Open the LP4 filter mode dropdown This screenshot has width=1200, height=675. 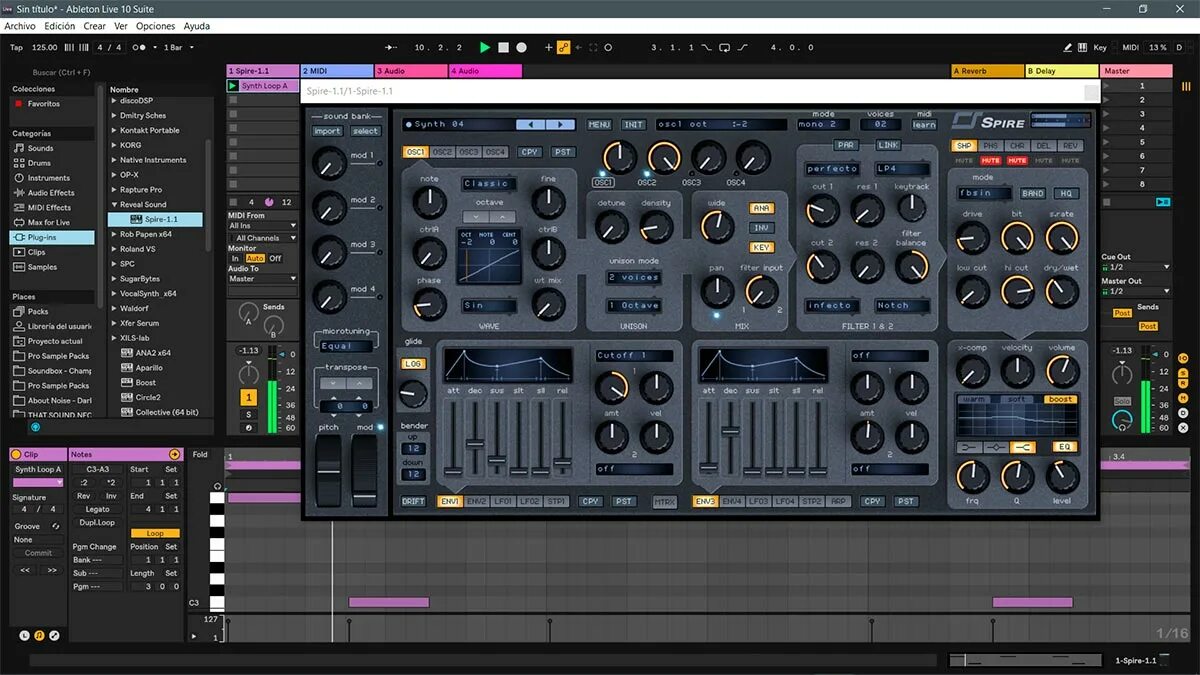(902, 169)
